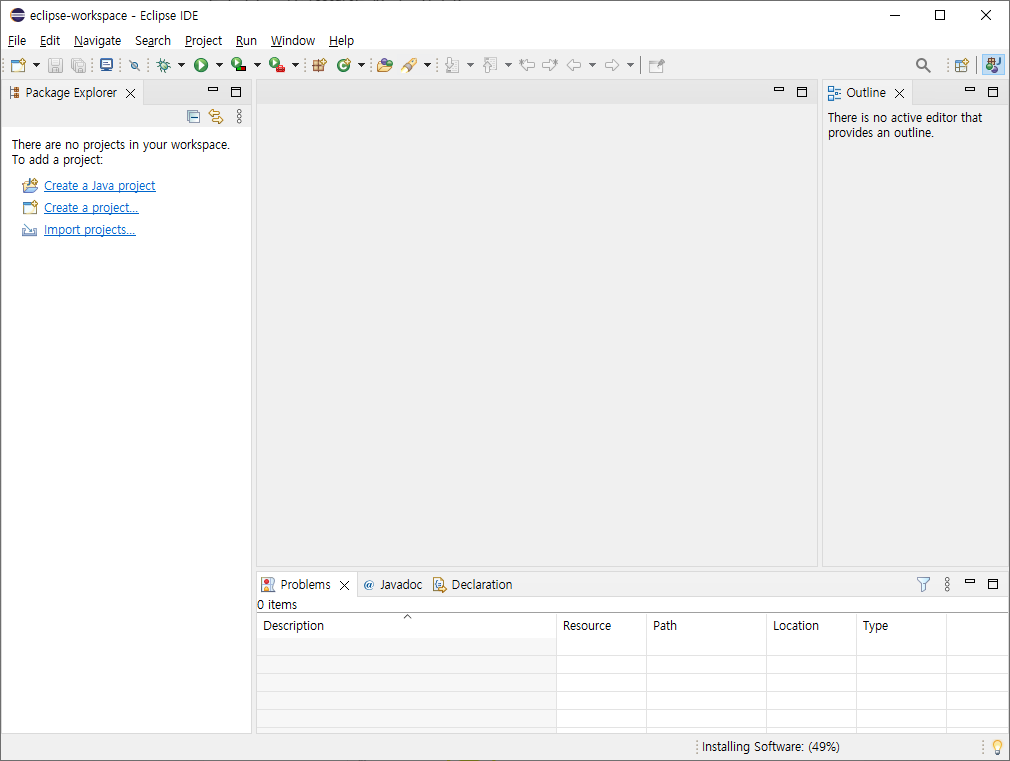
Task: Open Back history dropdown arrow
Action: (x=592, y=65)
